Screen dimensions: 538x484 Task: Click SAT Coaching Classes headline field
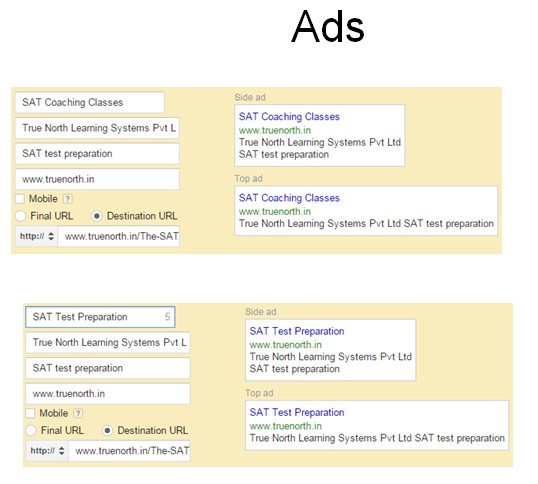point(90,102)
